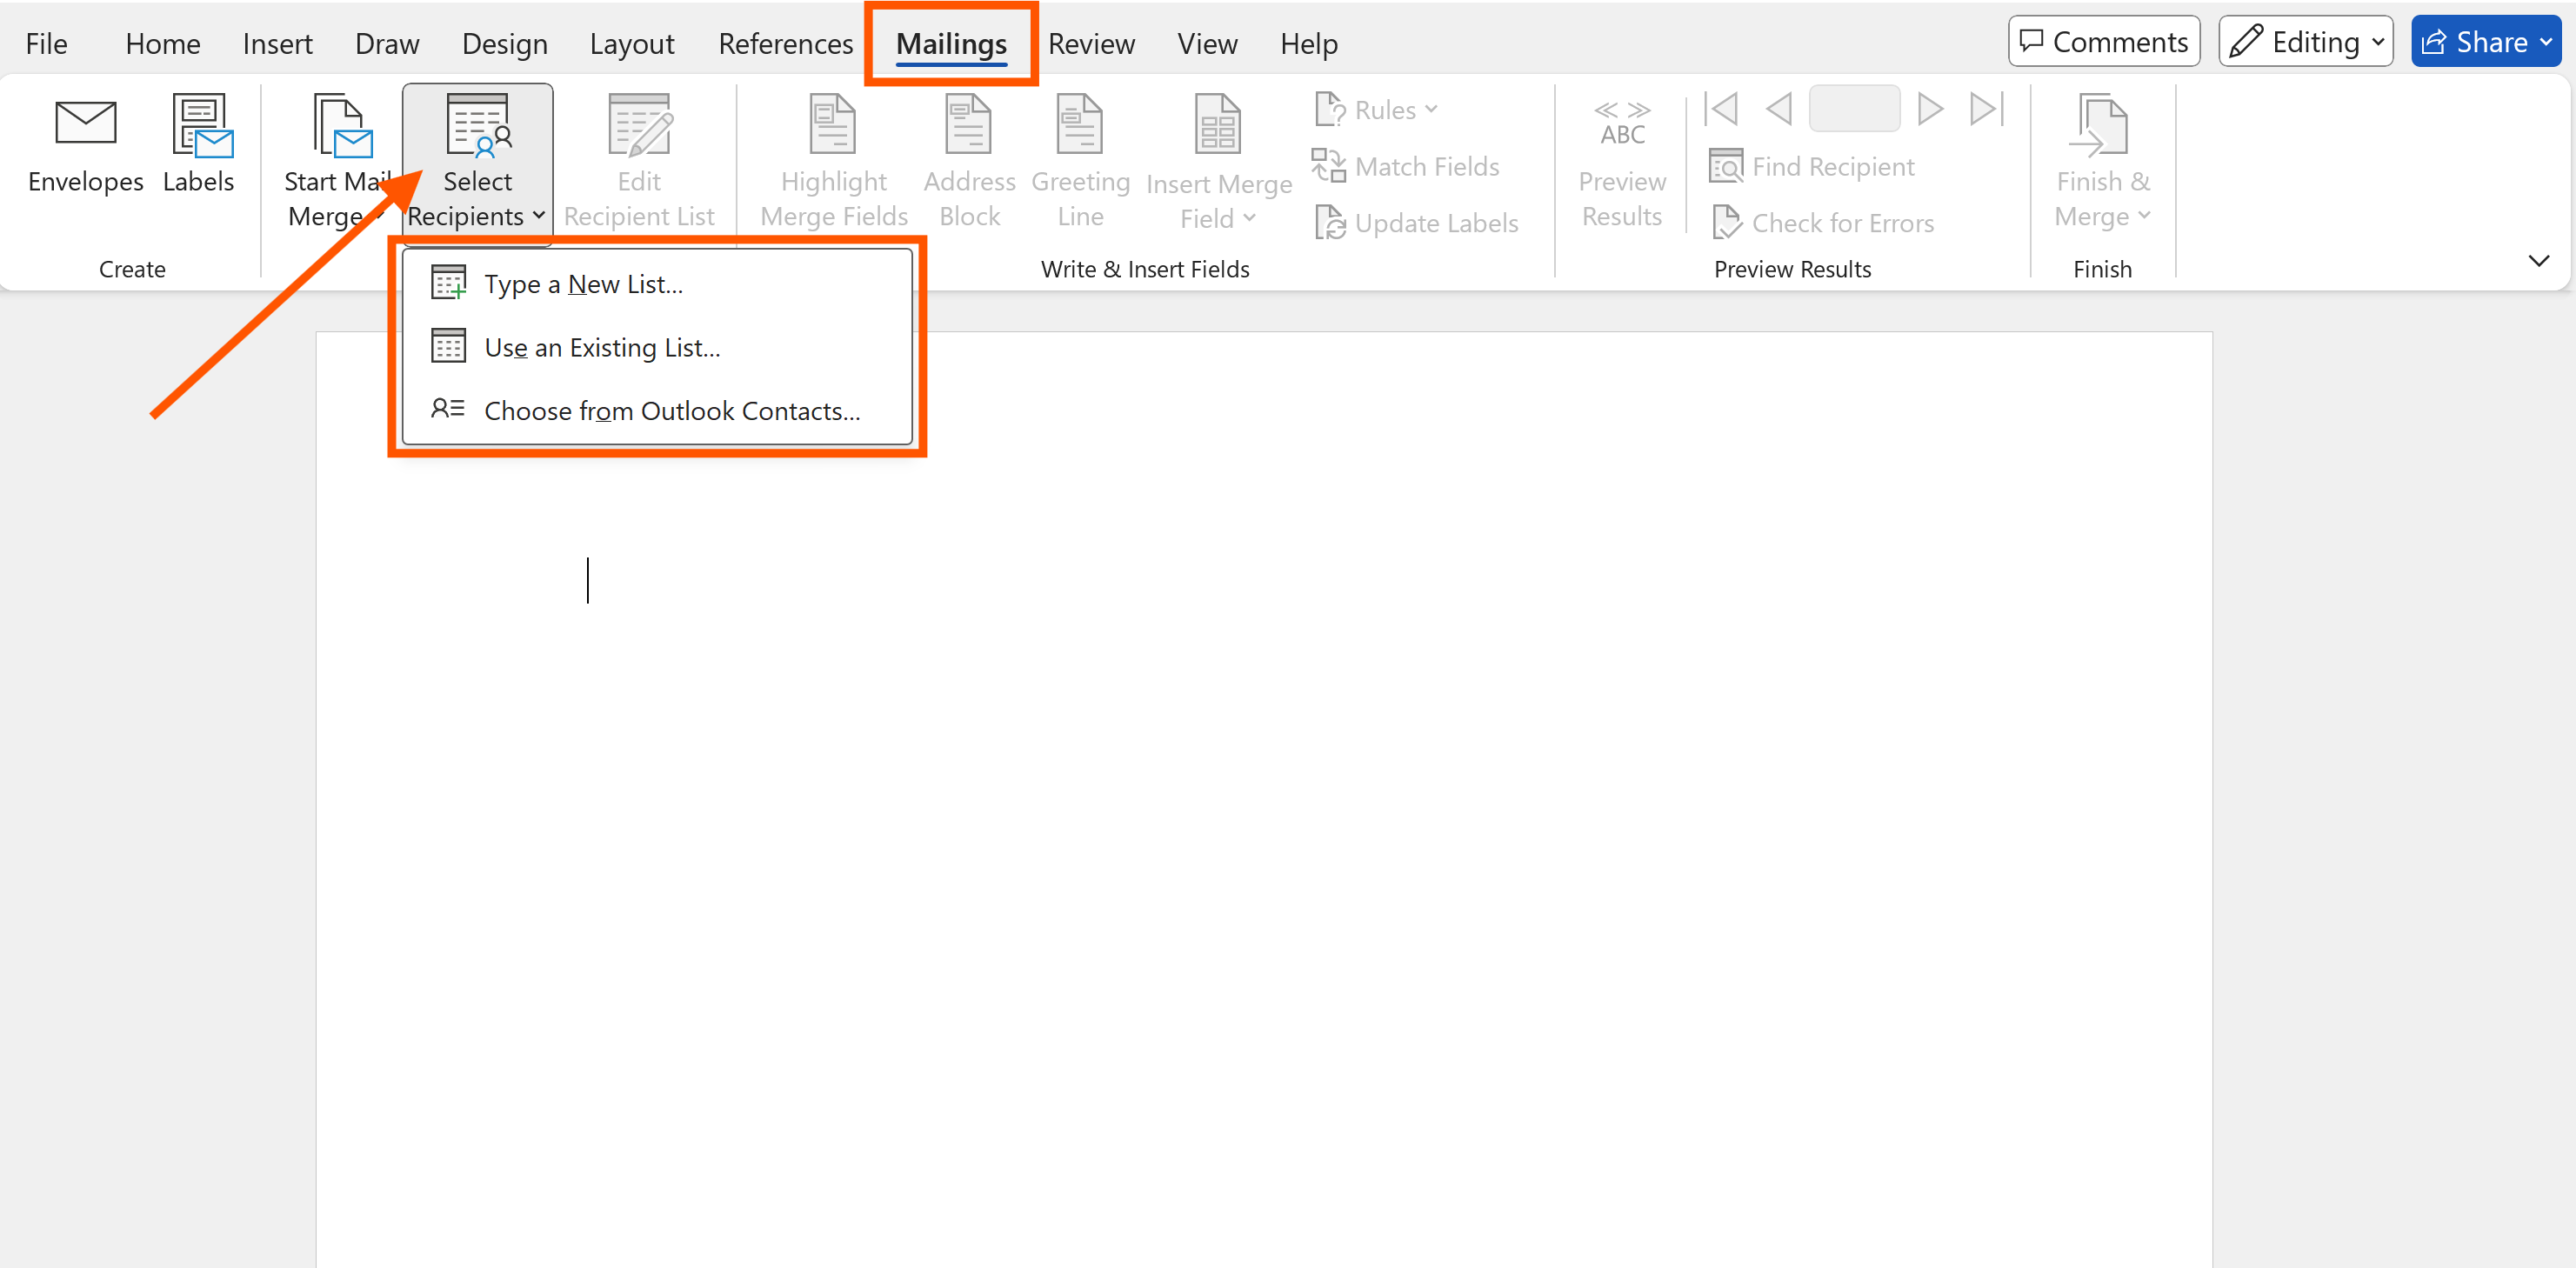Choose from Outlook Contacts option
2576x1268 pixels.
657,410
